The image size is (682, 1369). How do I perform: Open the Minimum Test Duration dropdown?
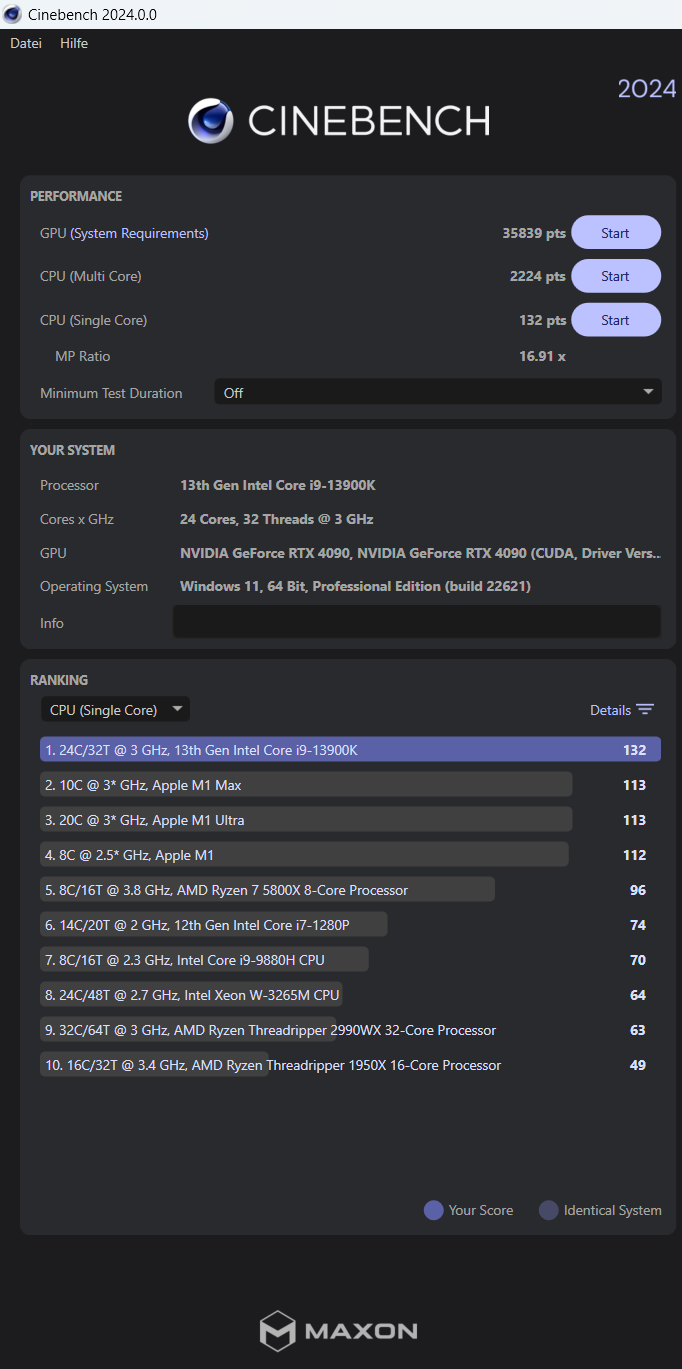[x=438, y=392]
